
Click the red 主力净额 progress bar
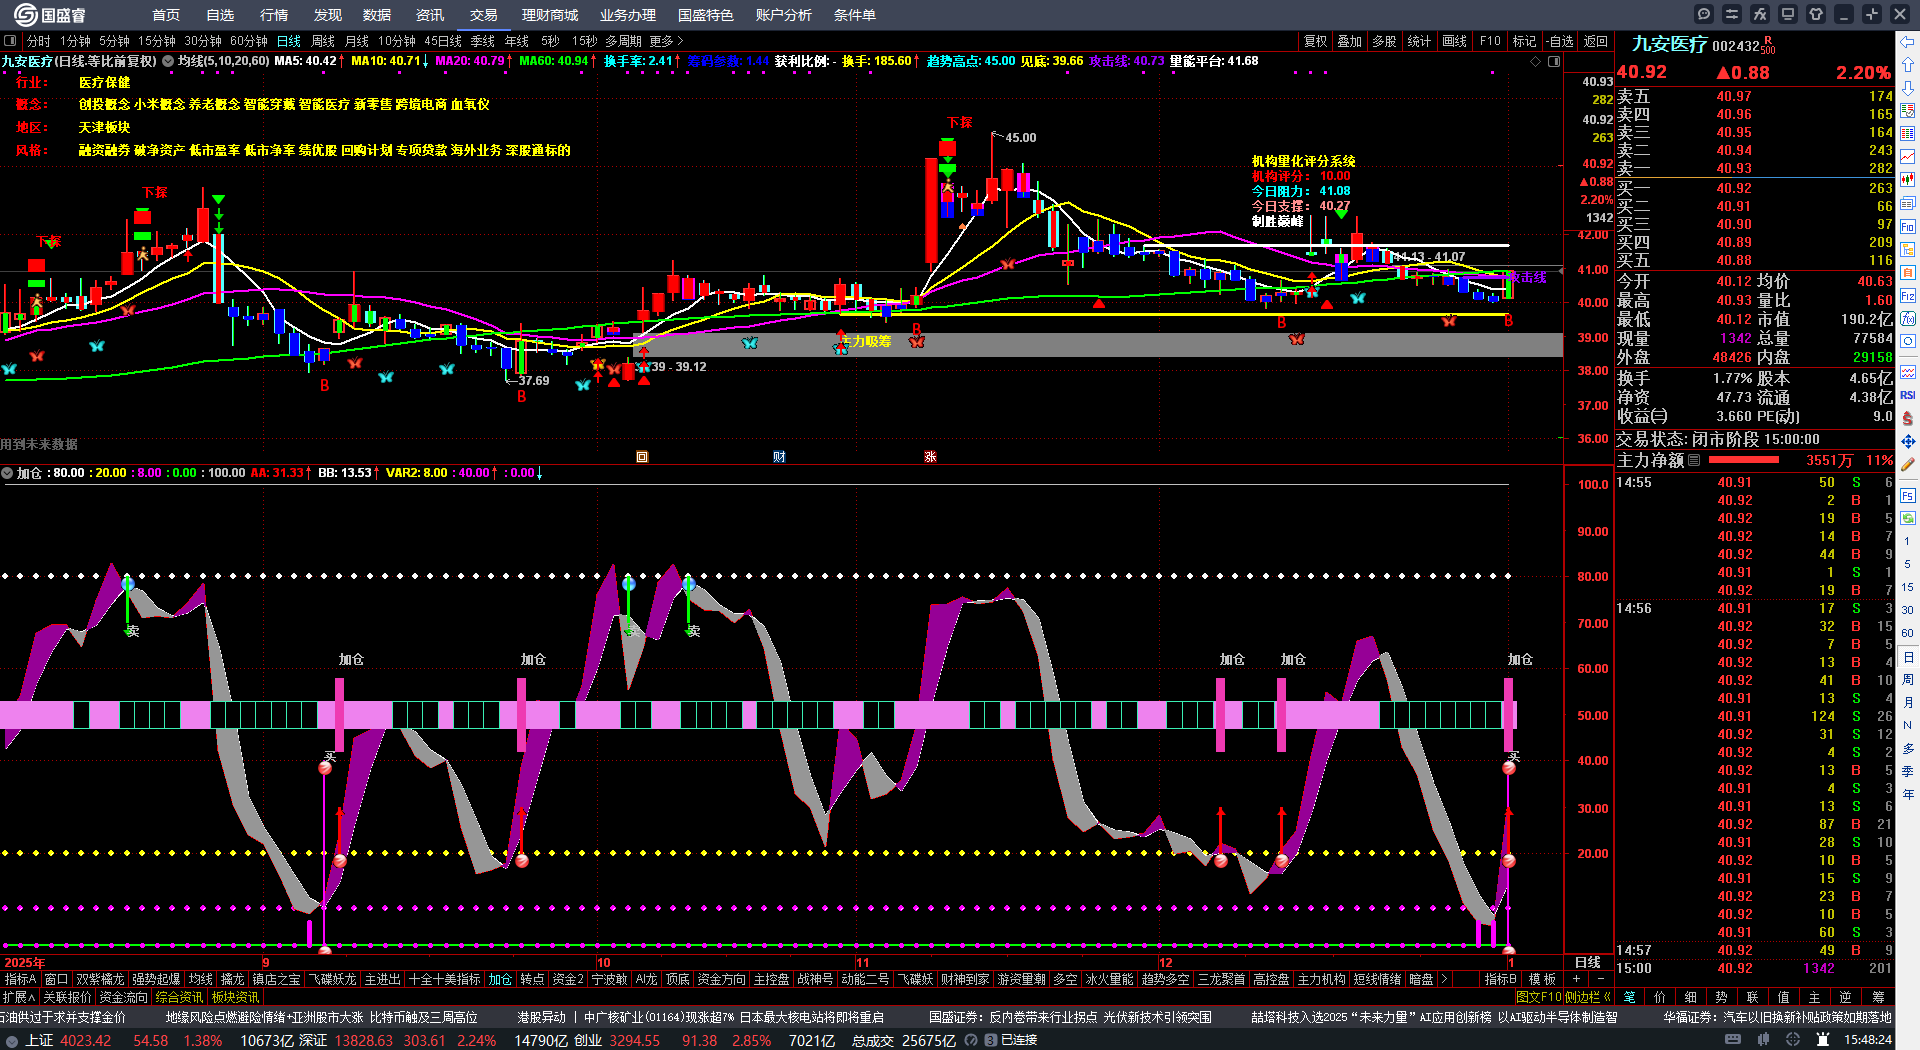coord(1744,460)
